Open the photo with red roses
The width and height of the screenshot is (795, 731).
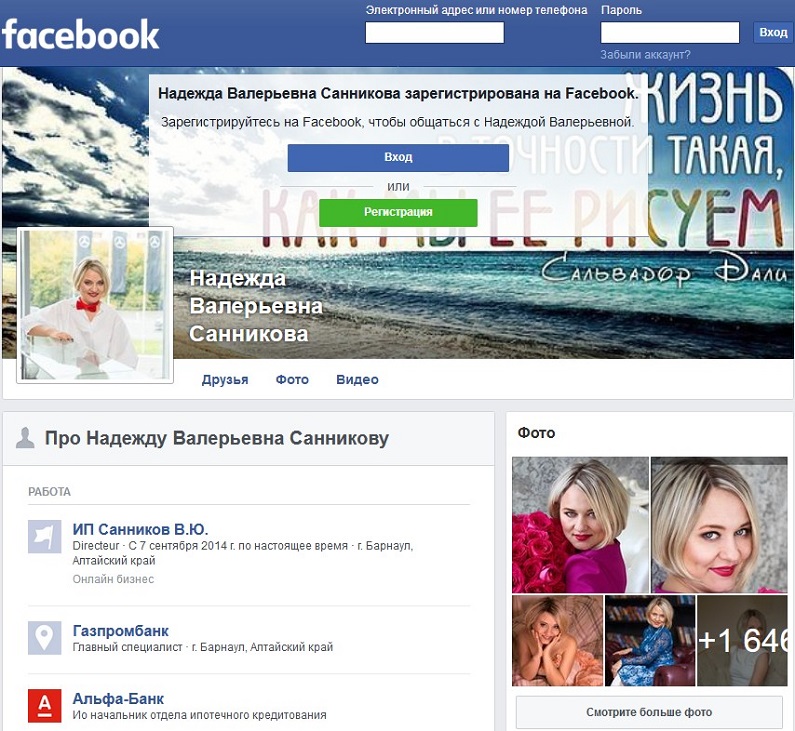tap(580, 525)
